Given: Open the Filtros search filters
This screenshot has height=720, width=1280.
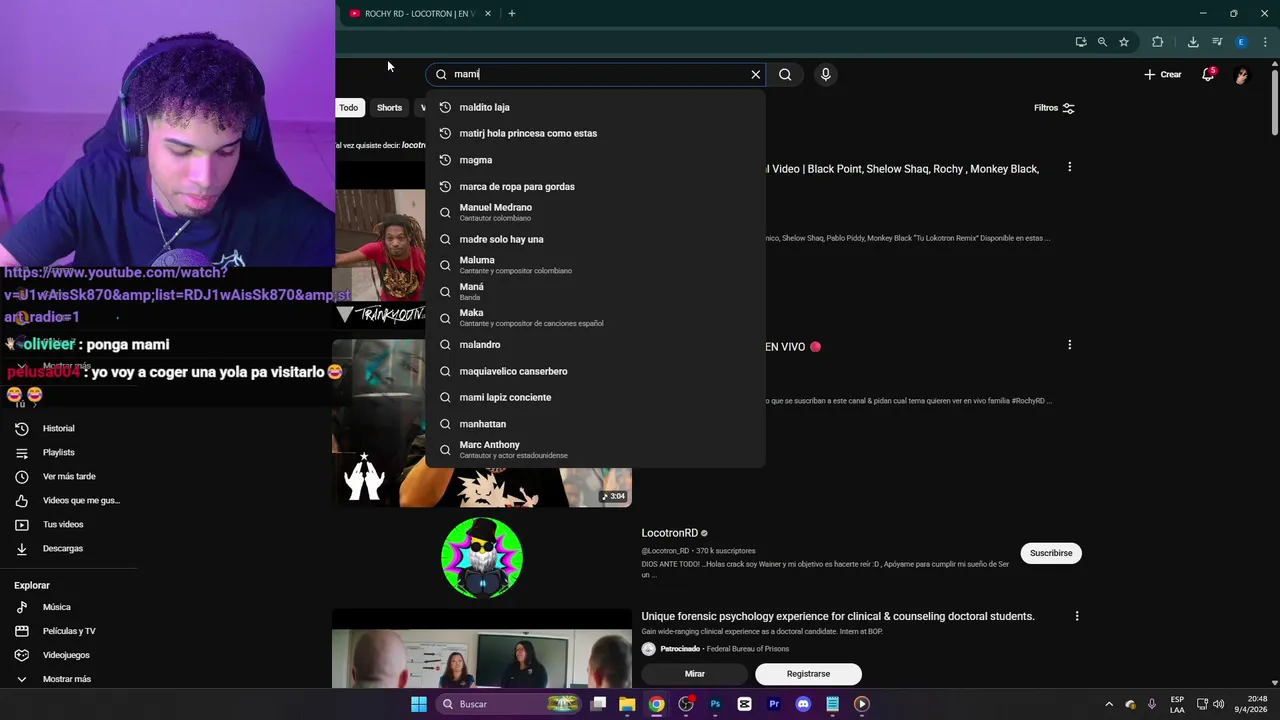Looking at the screenshot, I should [1054, 108].
